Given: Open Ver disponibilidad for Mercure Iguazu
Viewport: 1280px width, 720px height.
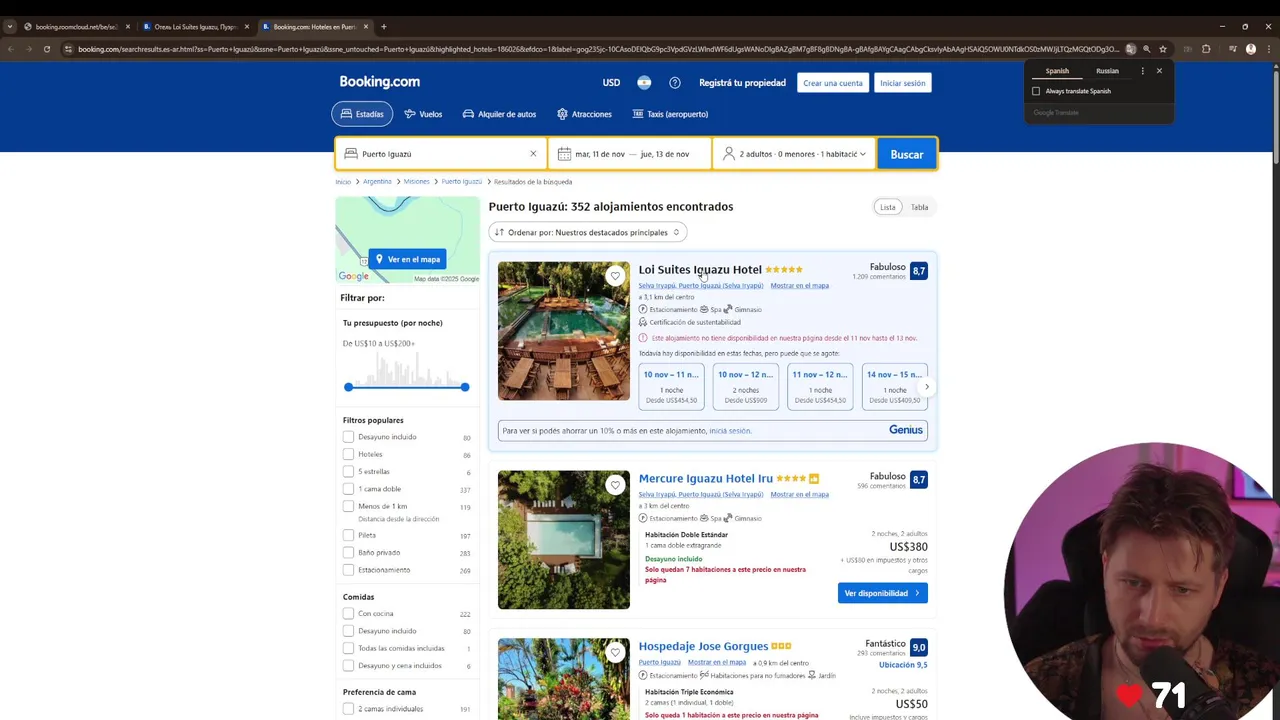Looking at the screenshot, I should [x=882, y=593].
